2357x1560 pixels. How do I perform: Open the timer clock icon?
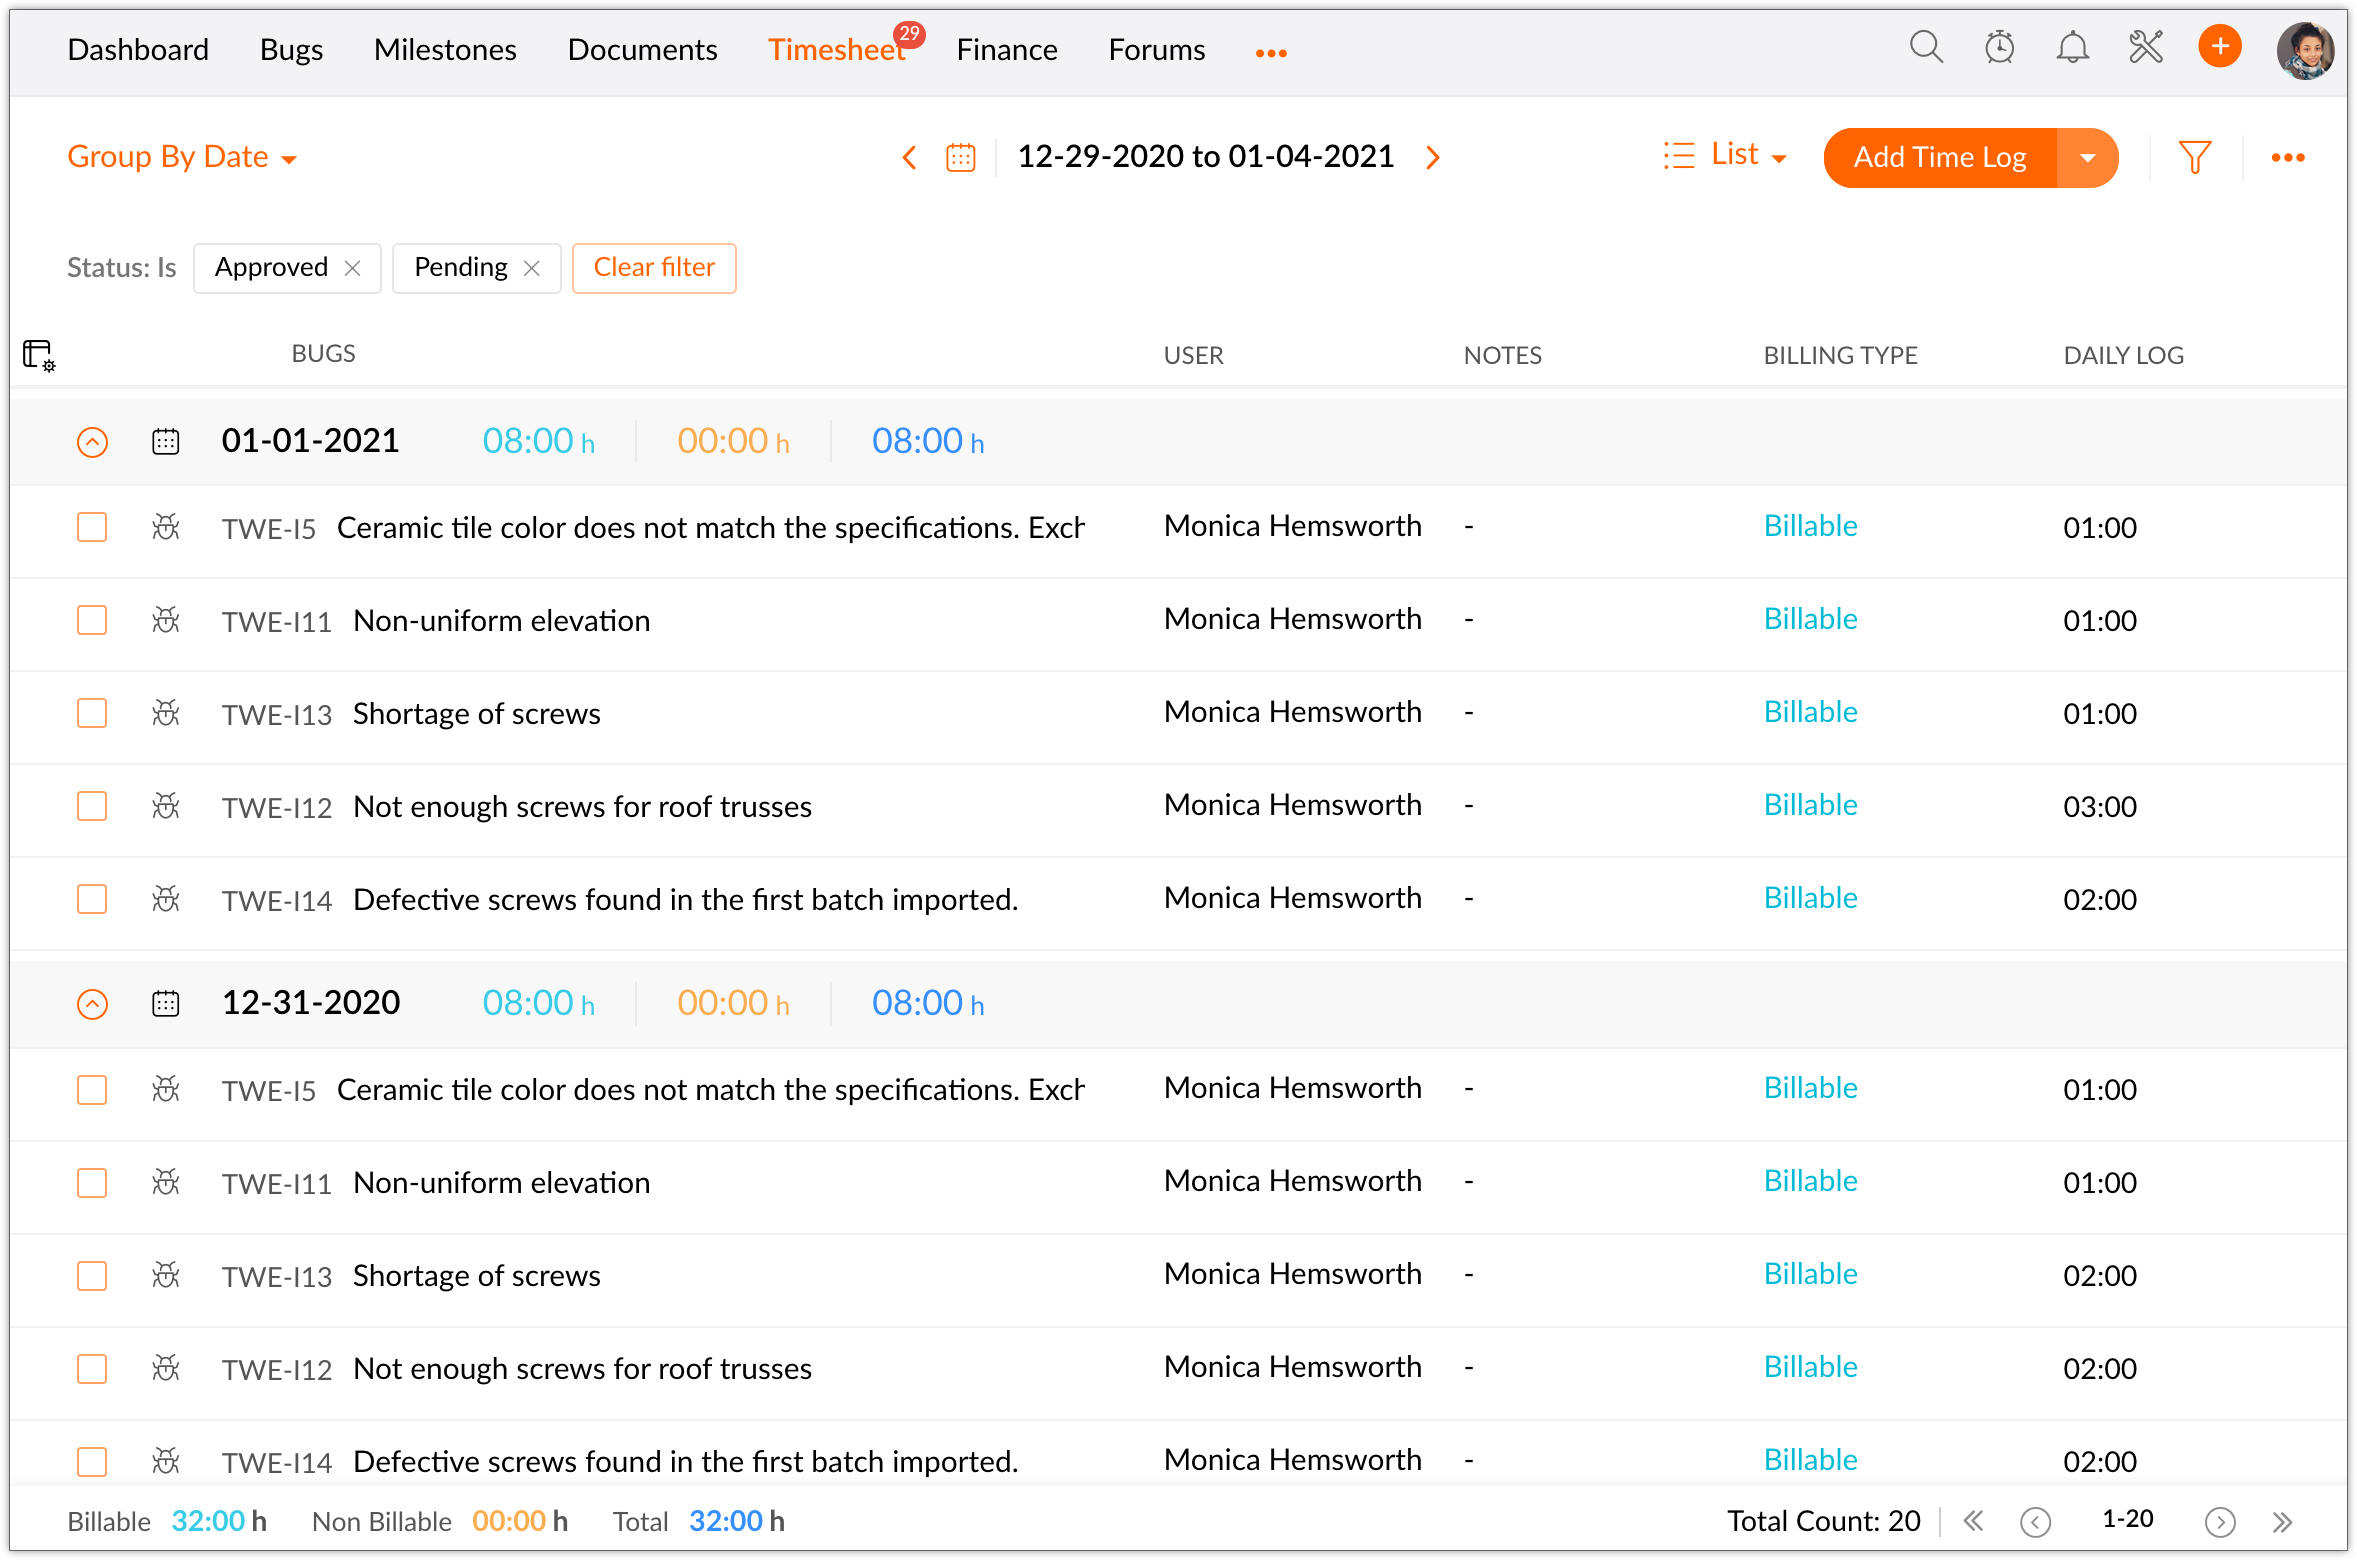pyautogui.click(x=1999, y=47)
